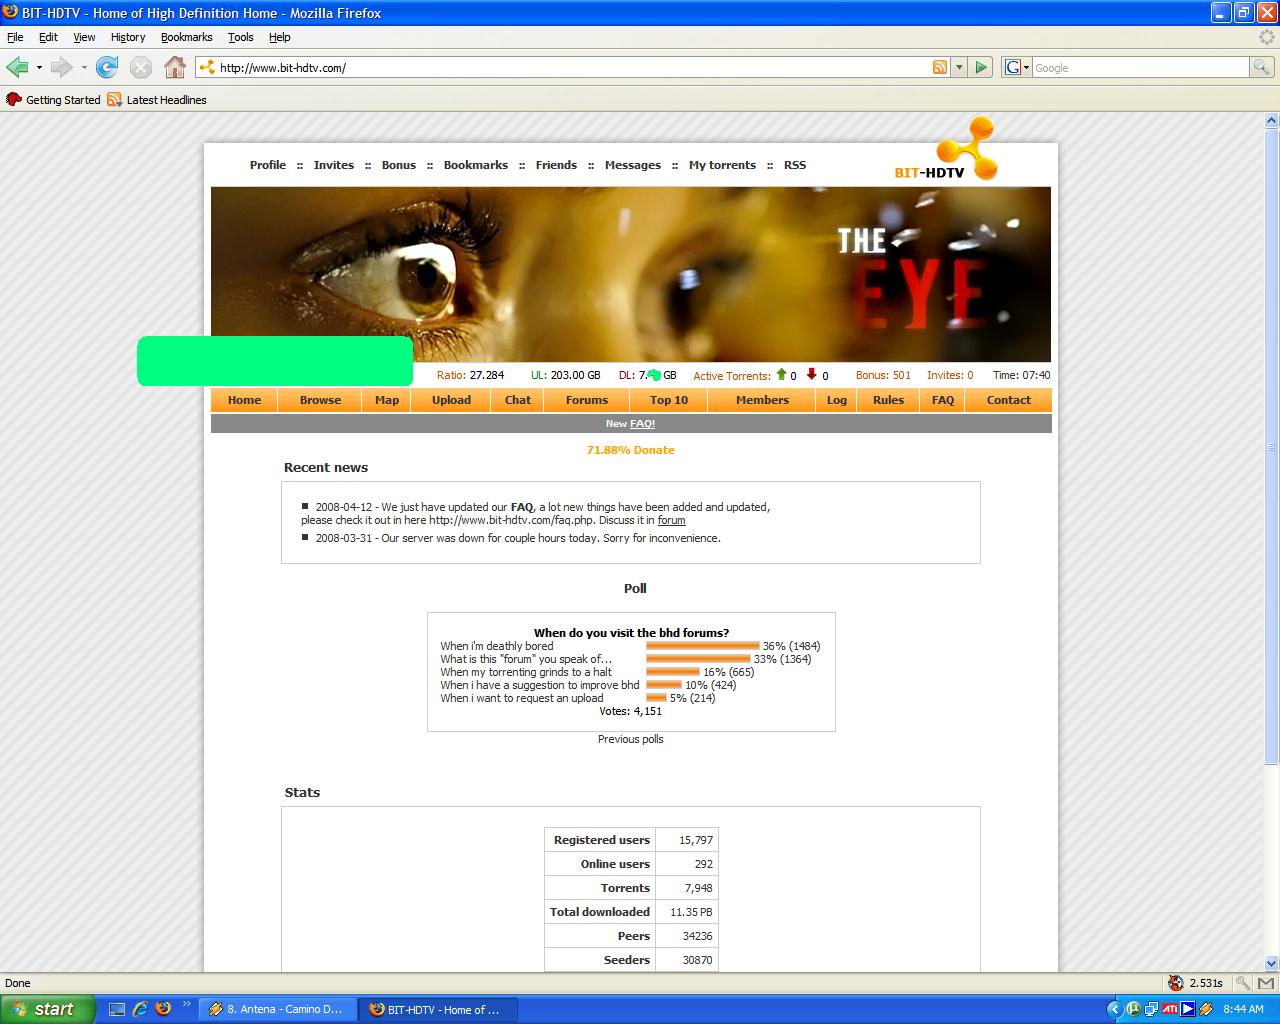Viewport: 1280px width, 1024px height.
Task: Click the site favicon in the address bar
Action: point(207,67)
